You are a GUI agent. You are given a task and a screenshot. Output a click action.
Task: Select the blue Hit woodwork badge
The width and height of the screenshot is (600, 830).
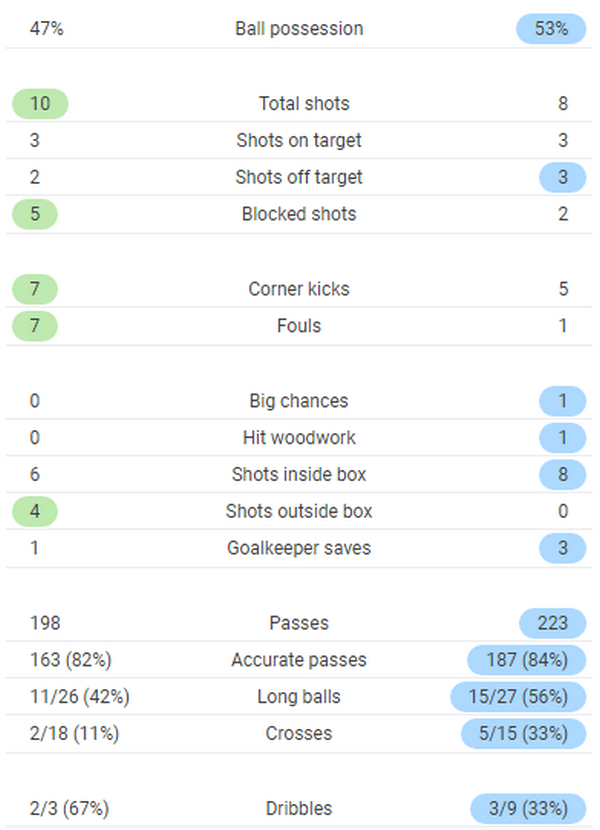(563, 438)
